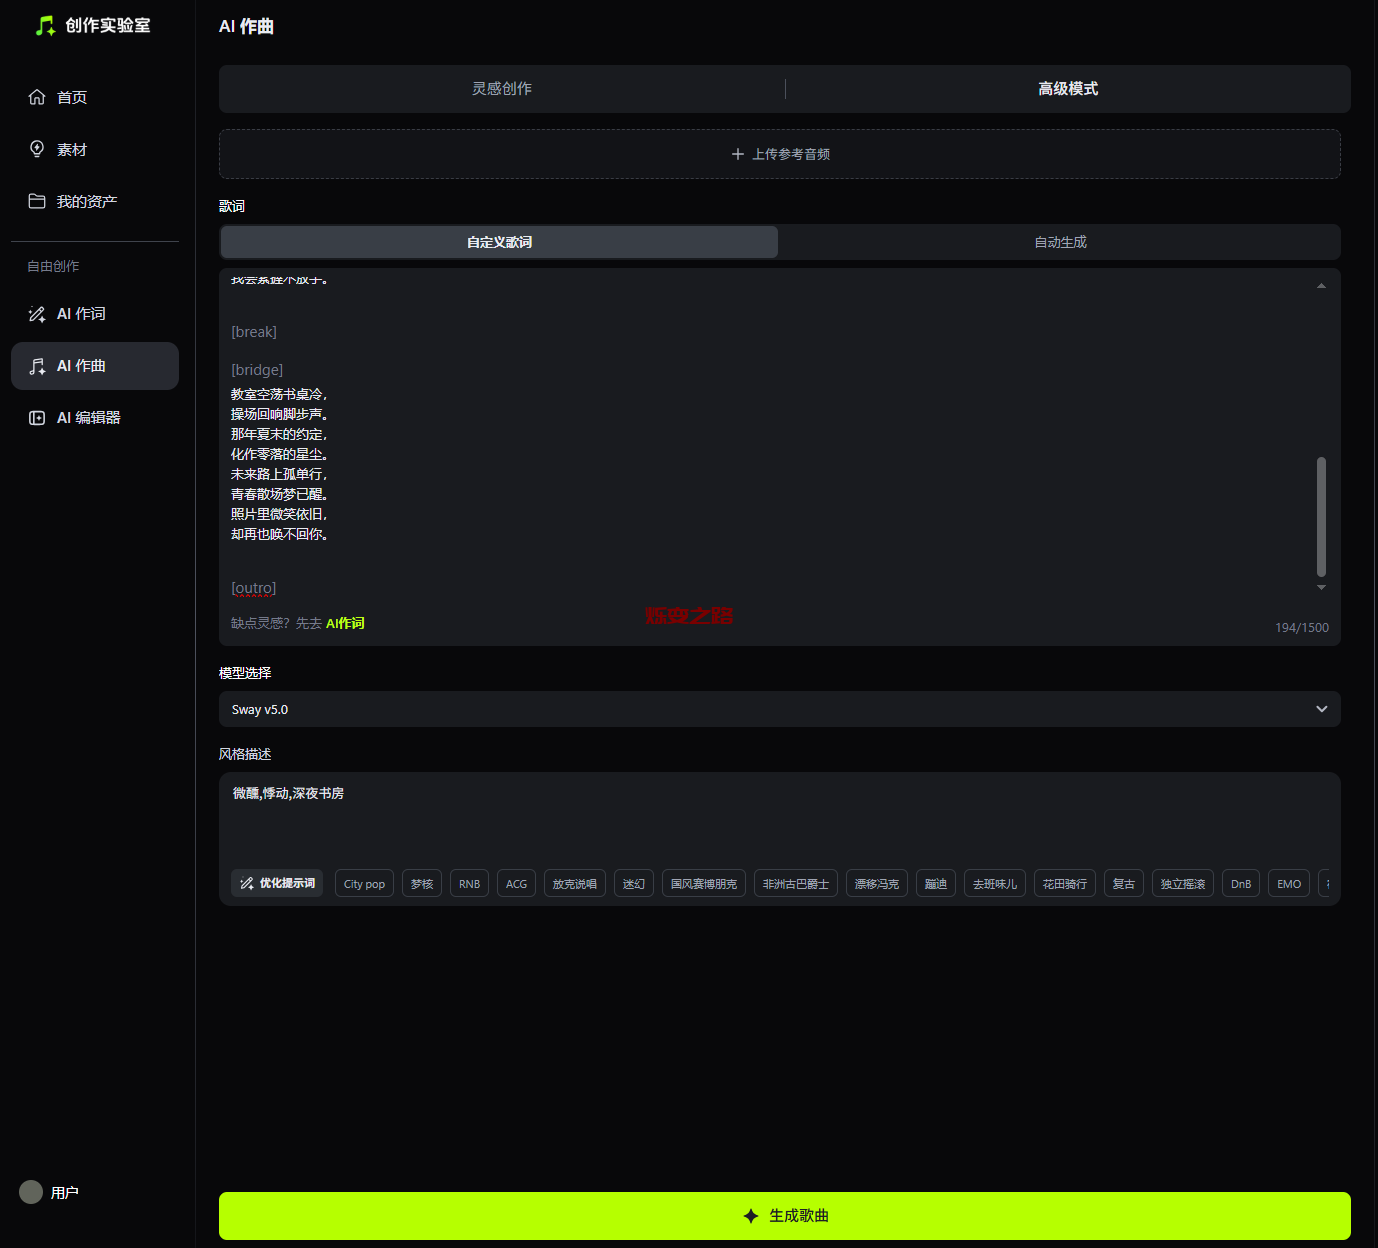Click the user avatar icon
This screenshot has height=1248, width=1378.
point(31,1192)
